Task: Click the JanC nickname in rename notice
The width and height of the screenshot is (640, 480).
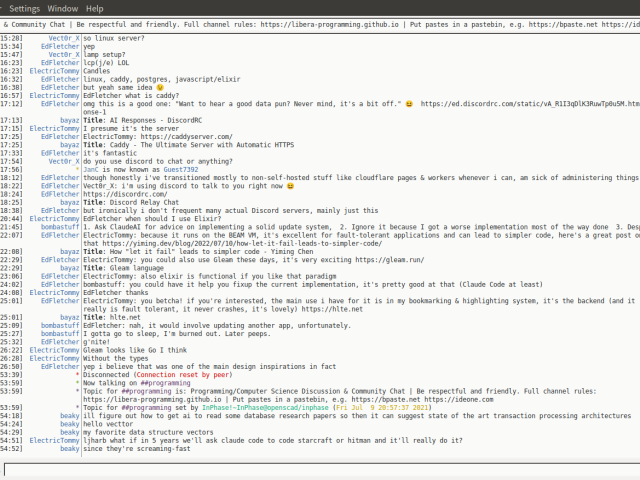Action: tap(91, 170)
